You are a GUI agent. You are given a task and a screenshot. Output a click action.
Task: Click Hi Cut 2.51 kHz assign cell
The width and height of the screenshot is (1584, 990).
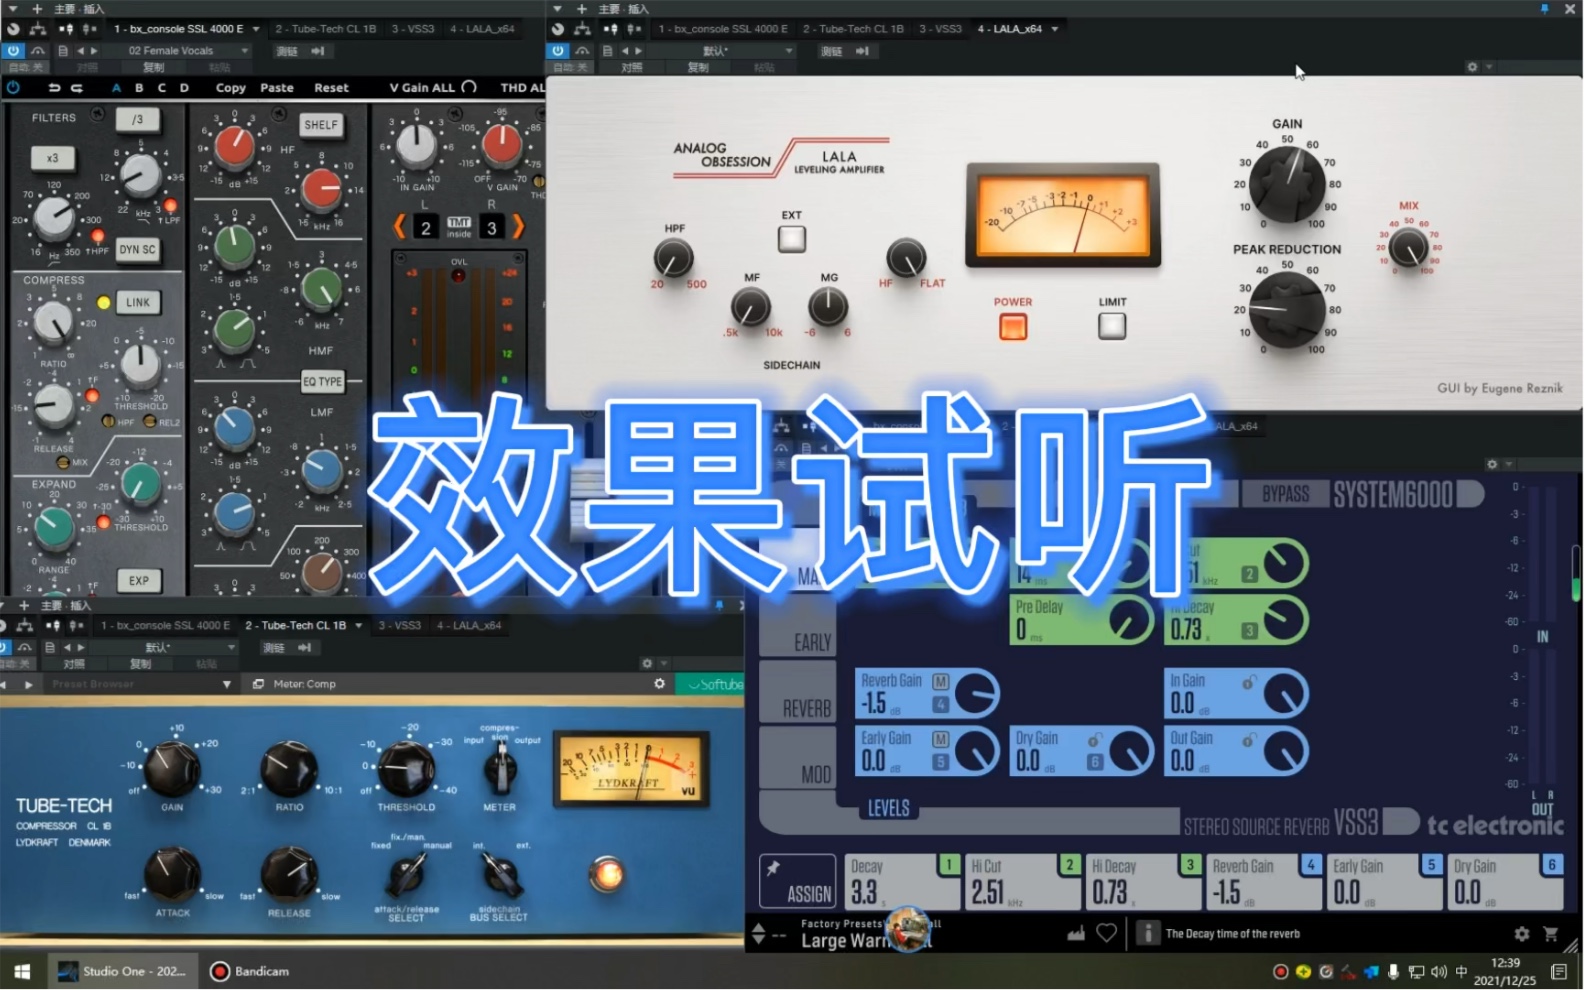coord(1023,882)
